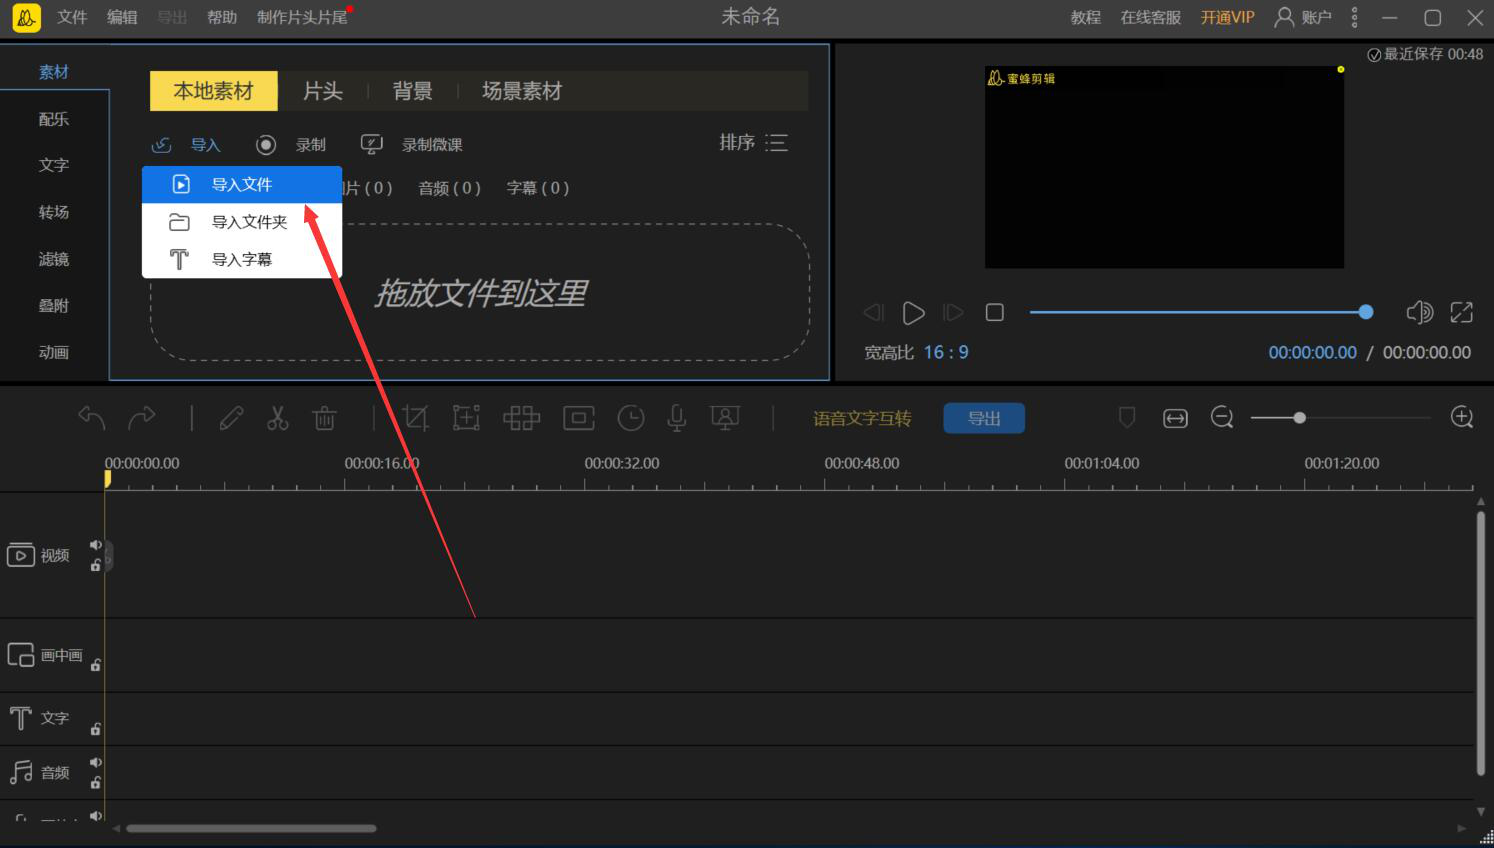This screenshot has width=1494, height=848.
Task: Click the shield marker icon
Action: (1127, 418)
